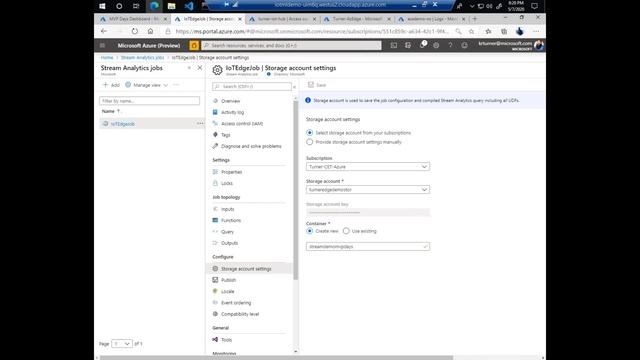Click the container name input field
Viewport: 640px width, 360px height.
(368, 247)
